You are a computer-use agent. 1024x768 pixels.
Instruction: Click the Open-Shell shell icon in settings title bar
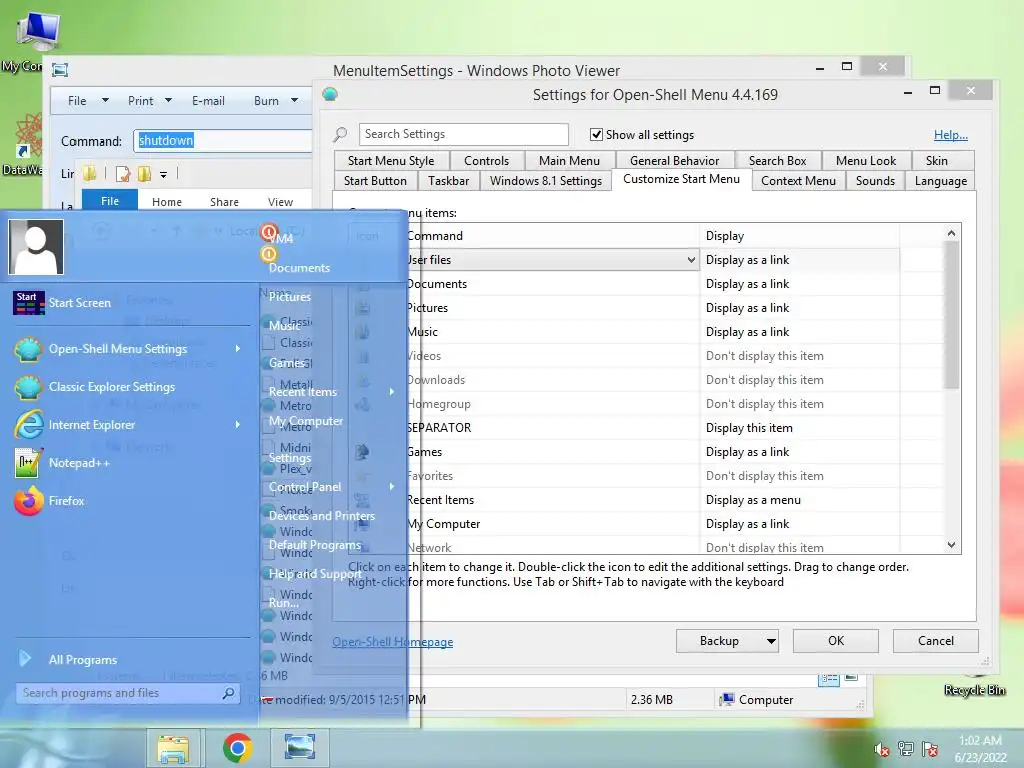(x=330, y=95)
